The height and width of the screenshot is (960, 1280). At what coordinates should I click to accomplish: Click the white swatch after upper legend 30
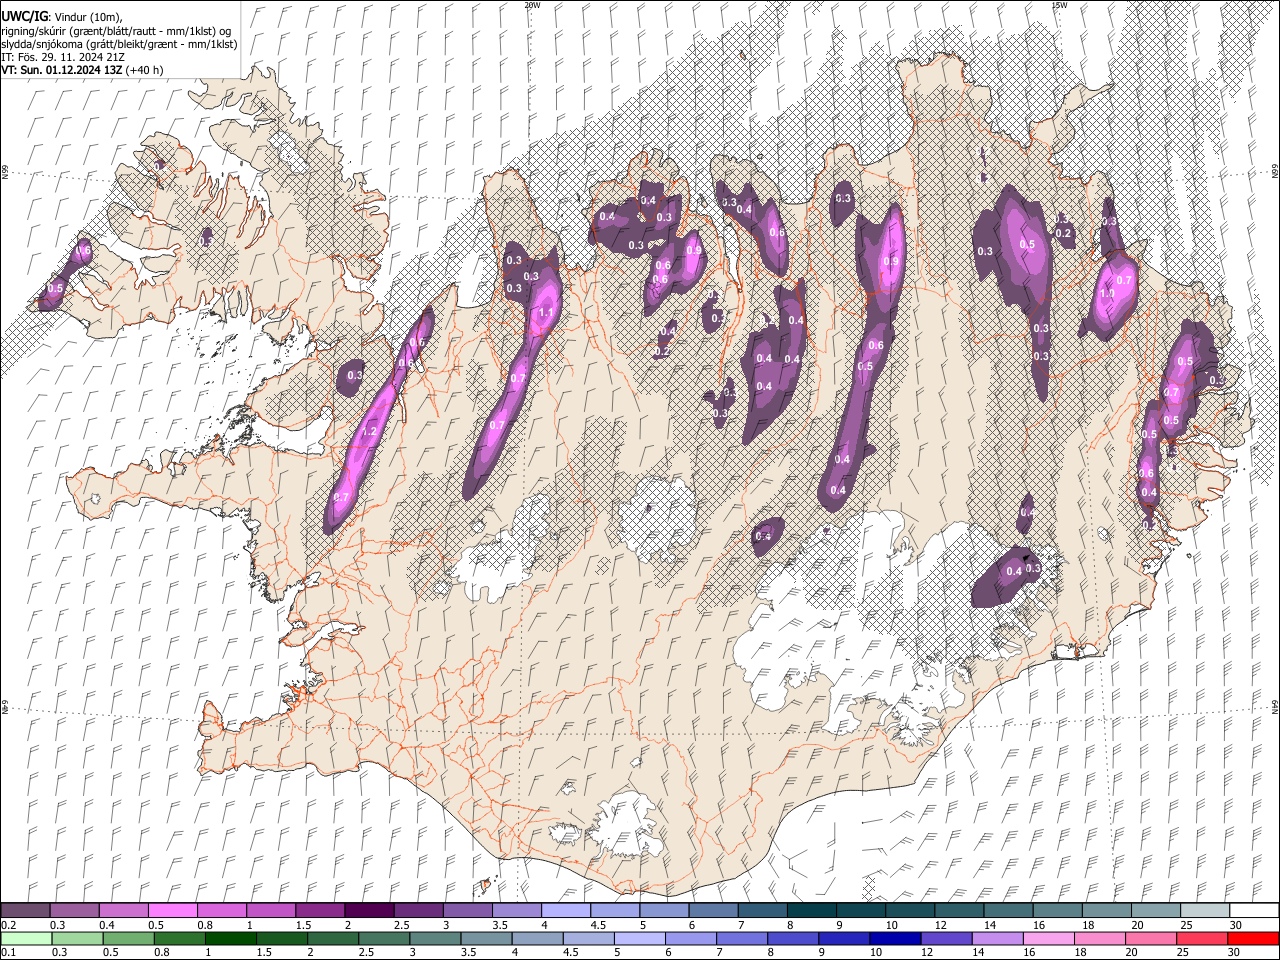pyautogui.click(x=1255, y=910)
